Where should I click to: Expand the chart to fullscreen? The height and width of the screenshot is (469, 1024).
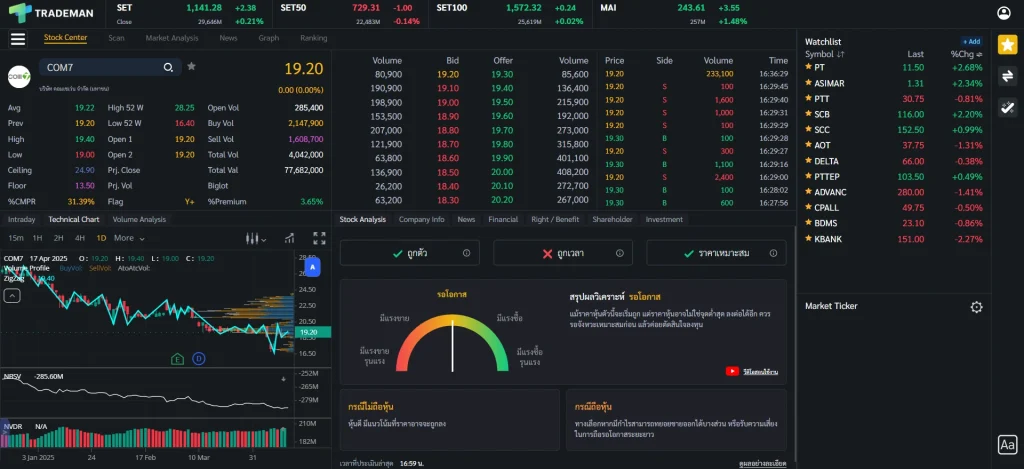[x=320, y=238]
